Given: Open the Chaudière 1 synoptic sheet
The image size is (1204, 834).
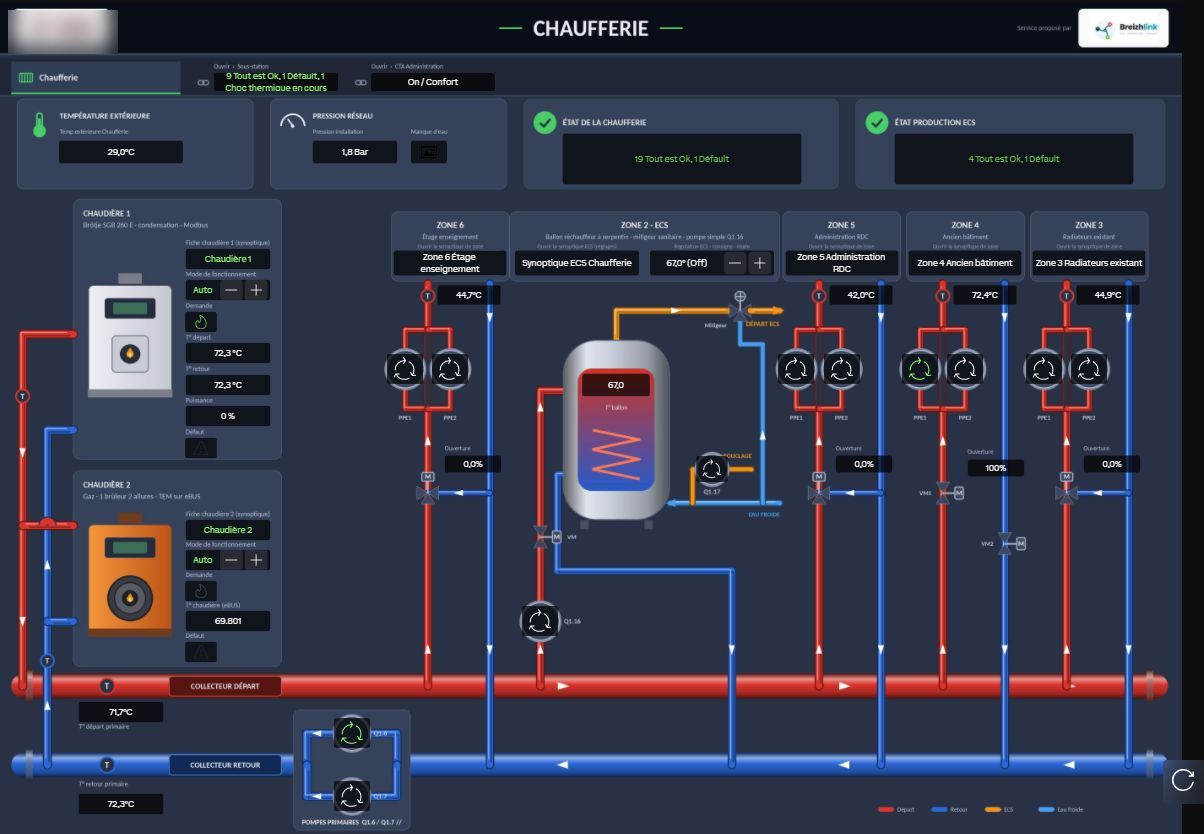Looking at the screenshot, I should [x=228, y=259].
